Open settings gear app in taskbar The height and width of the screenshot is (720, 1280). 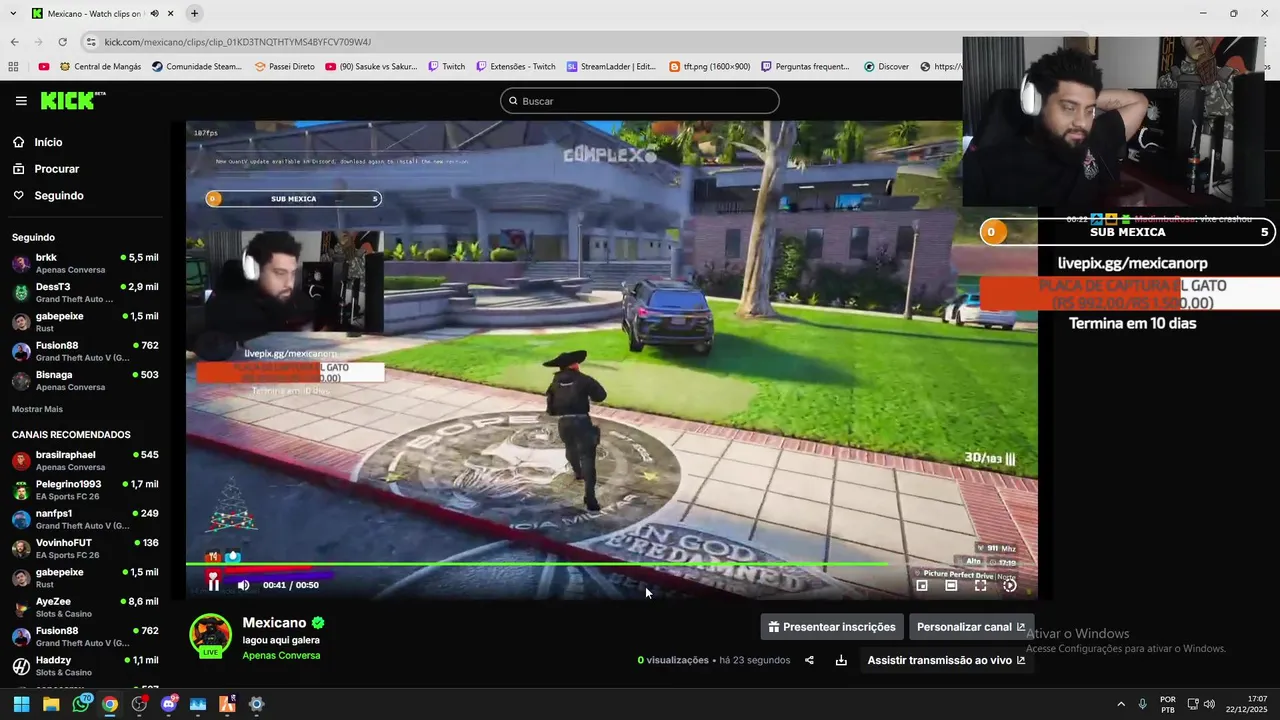click(256, 704)
